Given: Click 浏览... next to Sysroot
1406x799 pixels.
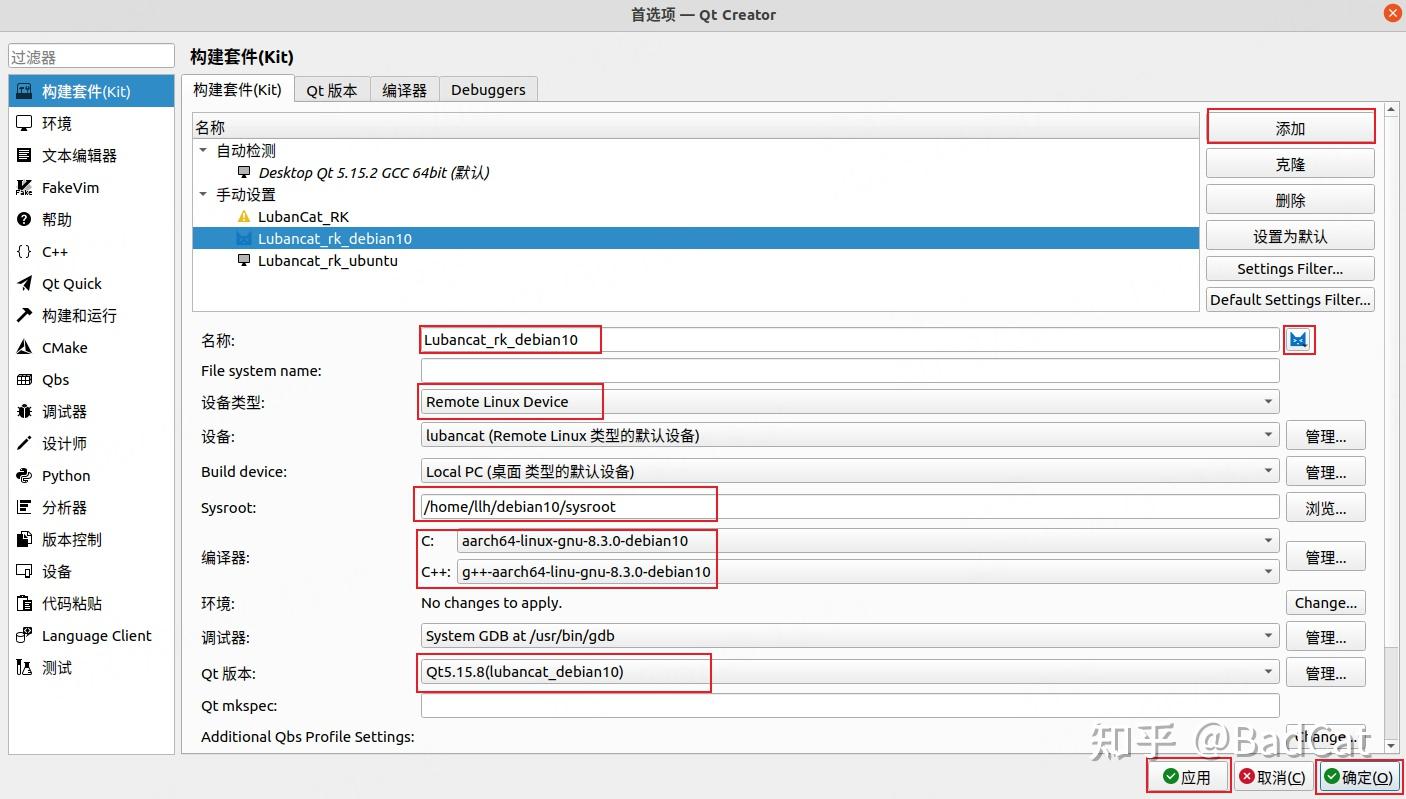Looking at the screenshot, I should coord(1326,508).
